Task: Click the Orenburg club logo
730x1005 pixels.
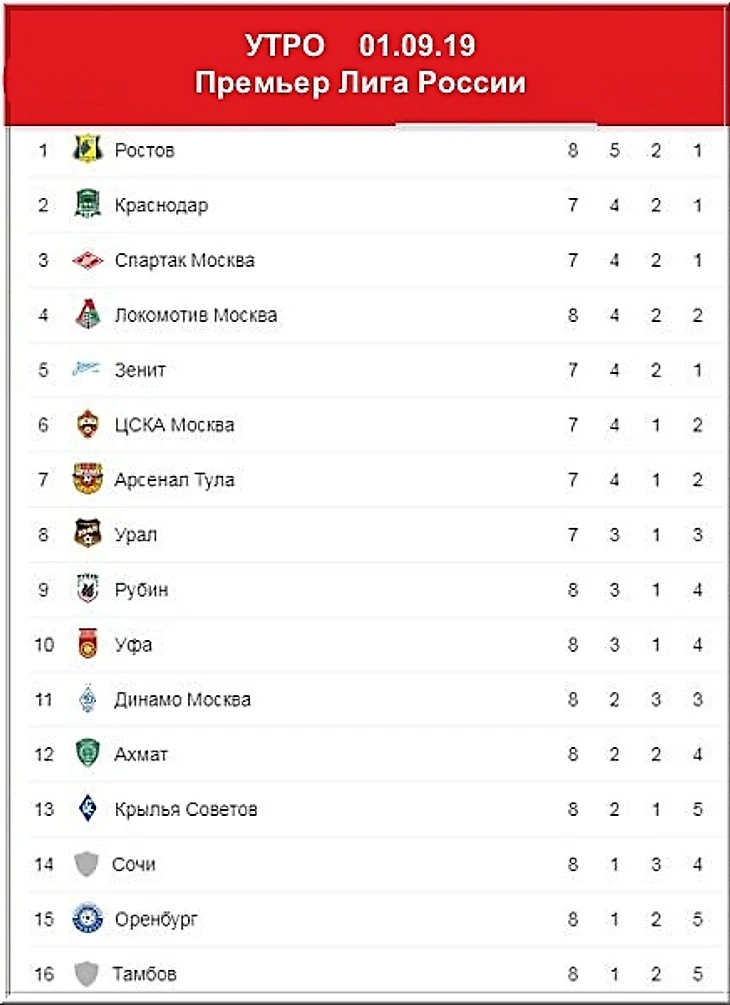Action: [88, 919]
